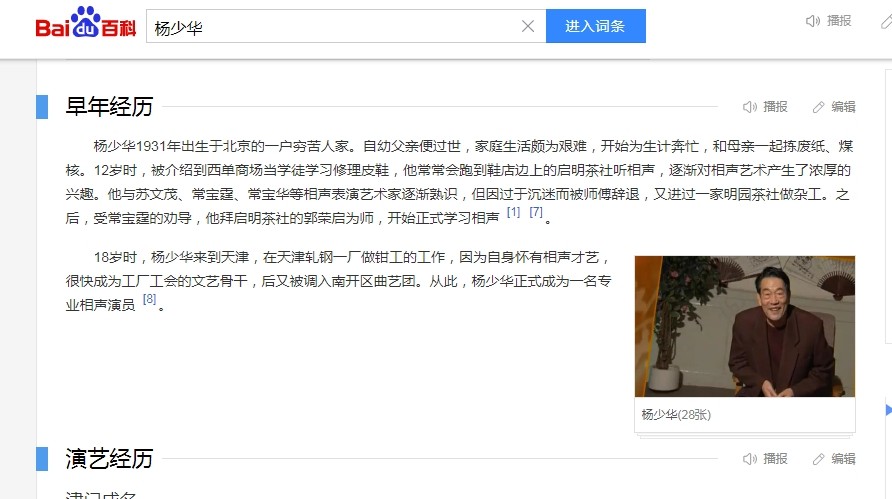This screenshot has width=892, height=499.
Task: Click the Baidu Baike logo
Action: [x=86, y=23]
